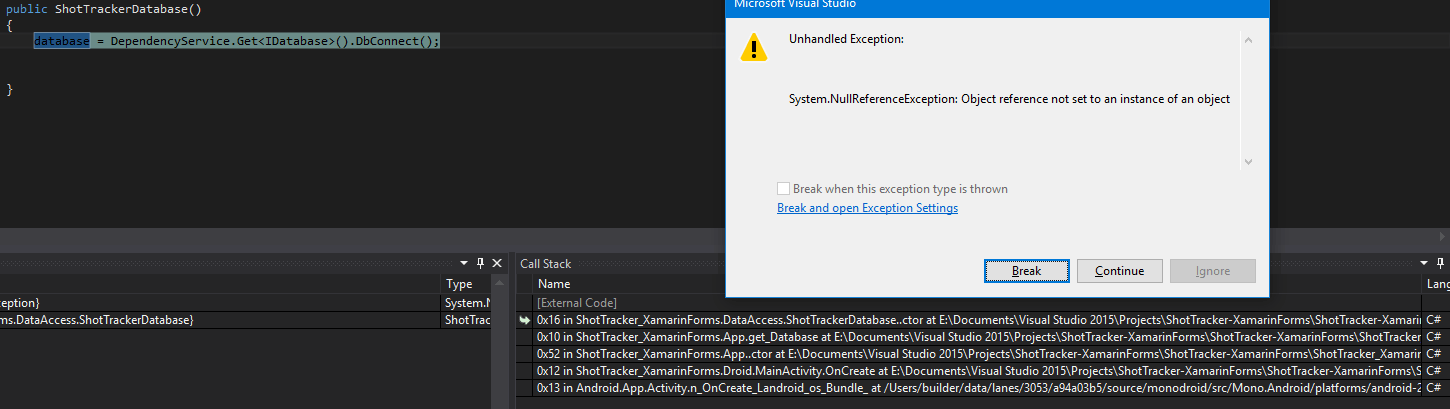1450x409 pixels.
Task: Click 'DbConnect()' in the code line
Action: point(392,41)
